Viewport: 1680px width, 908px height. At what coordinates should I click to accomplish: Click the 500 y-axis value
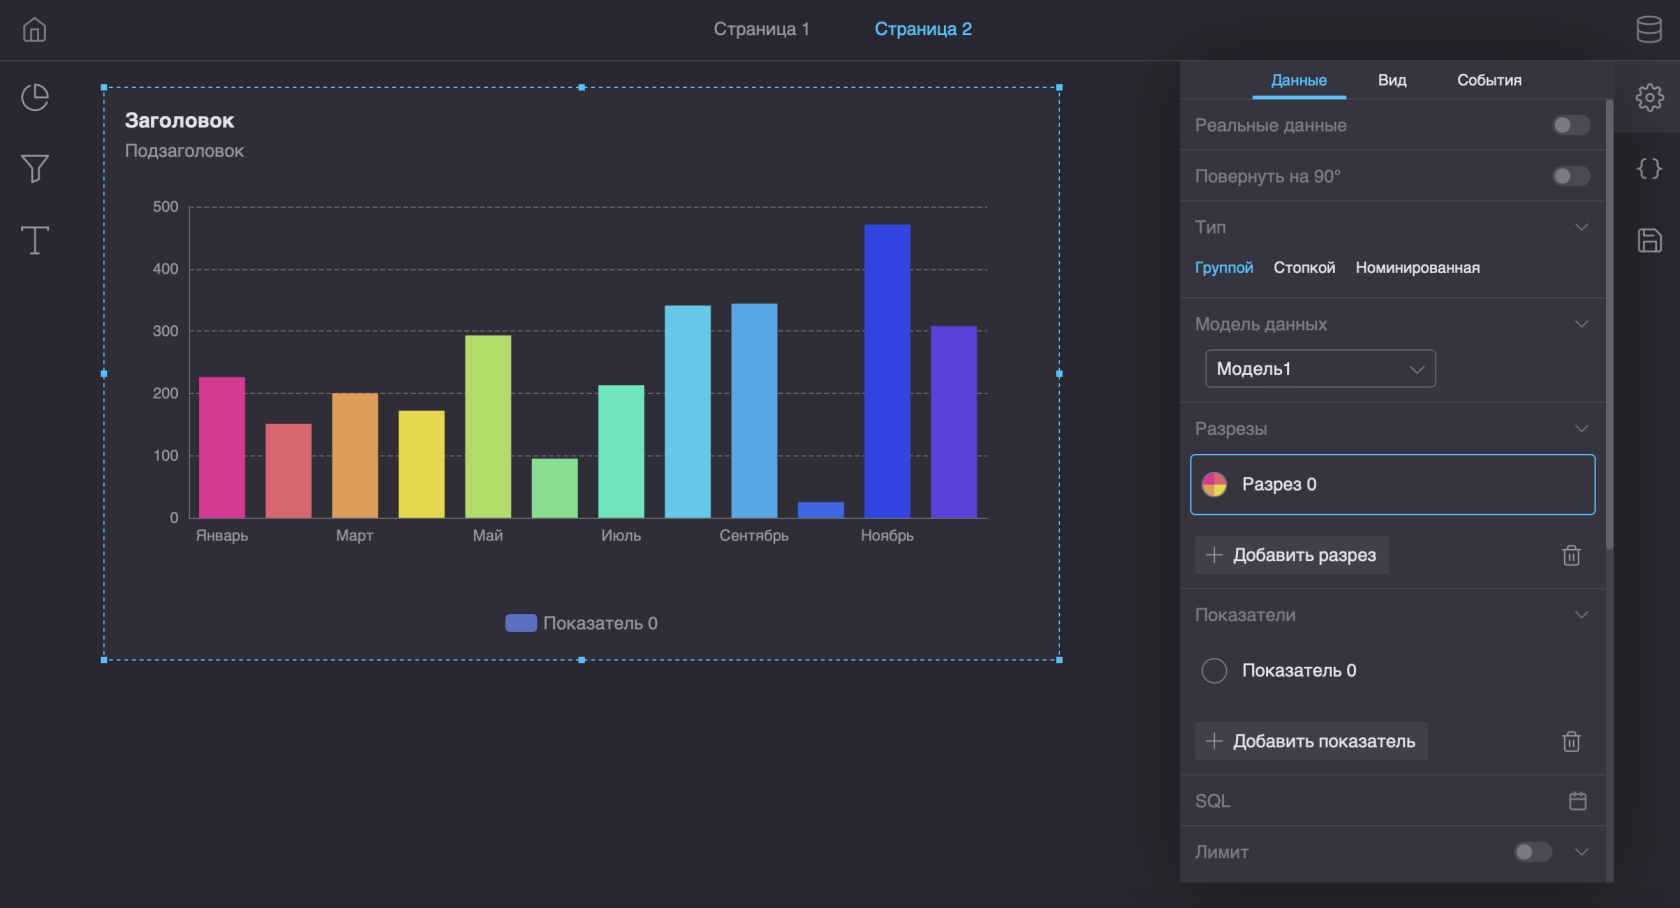[165, 207]
